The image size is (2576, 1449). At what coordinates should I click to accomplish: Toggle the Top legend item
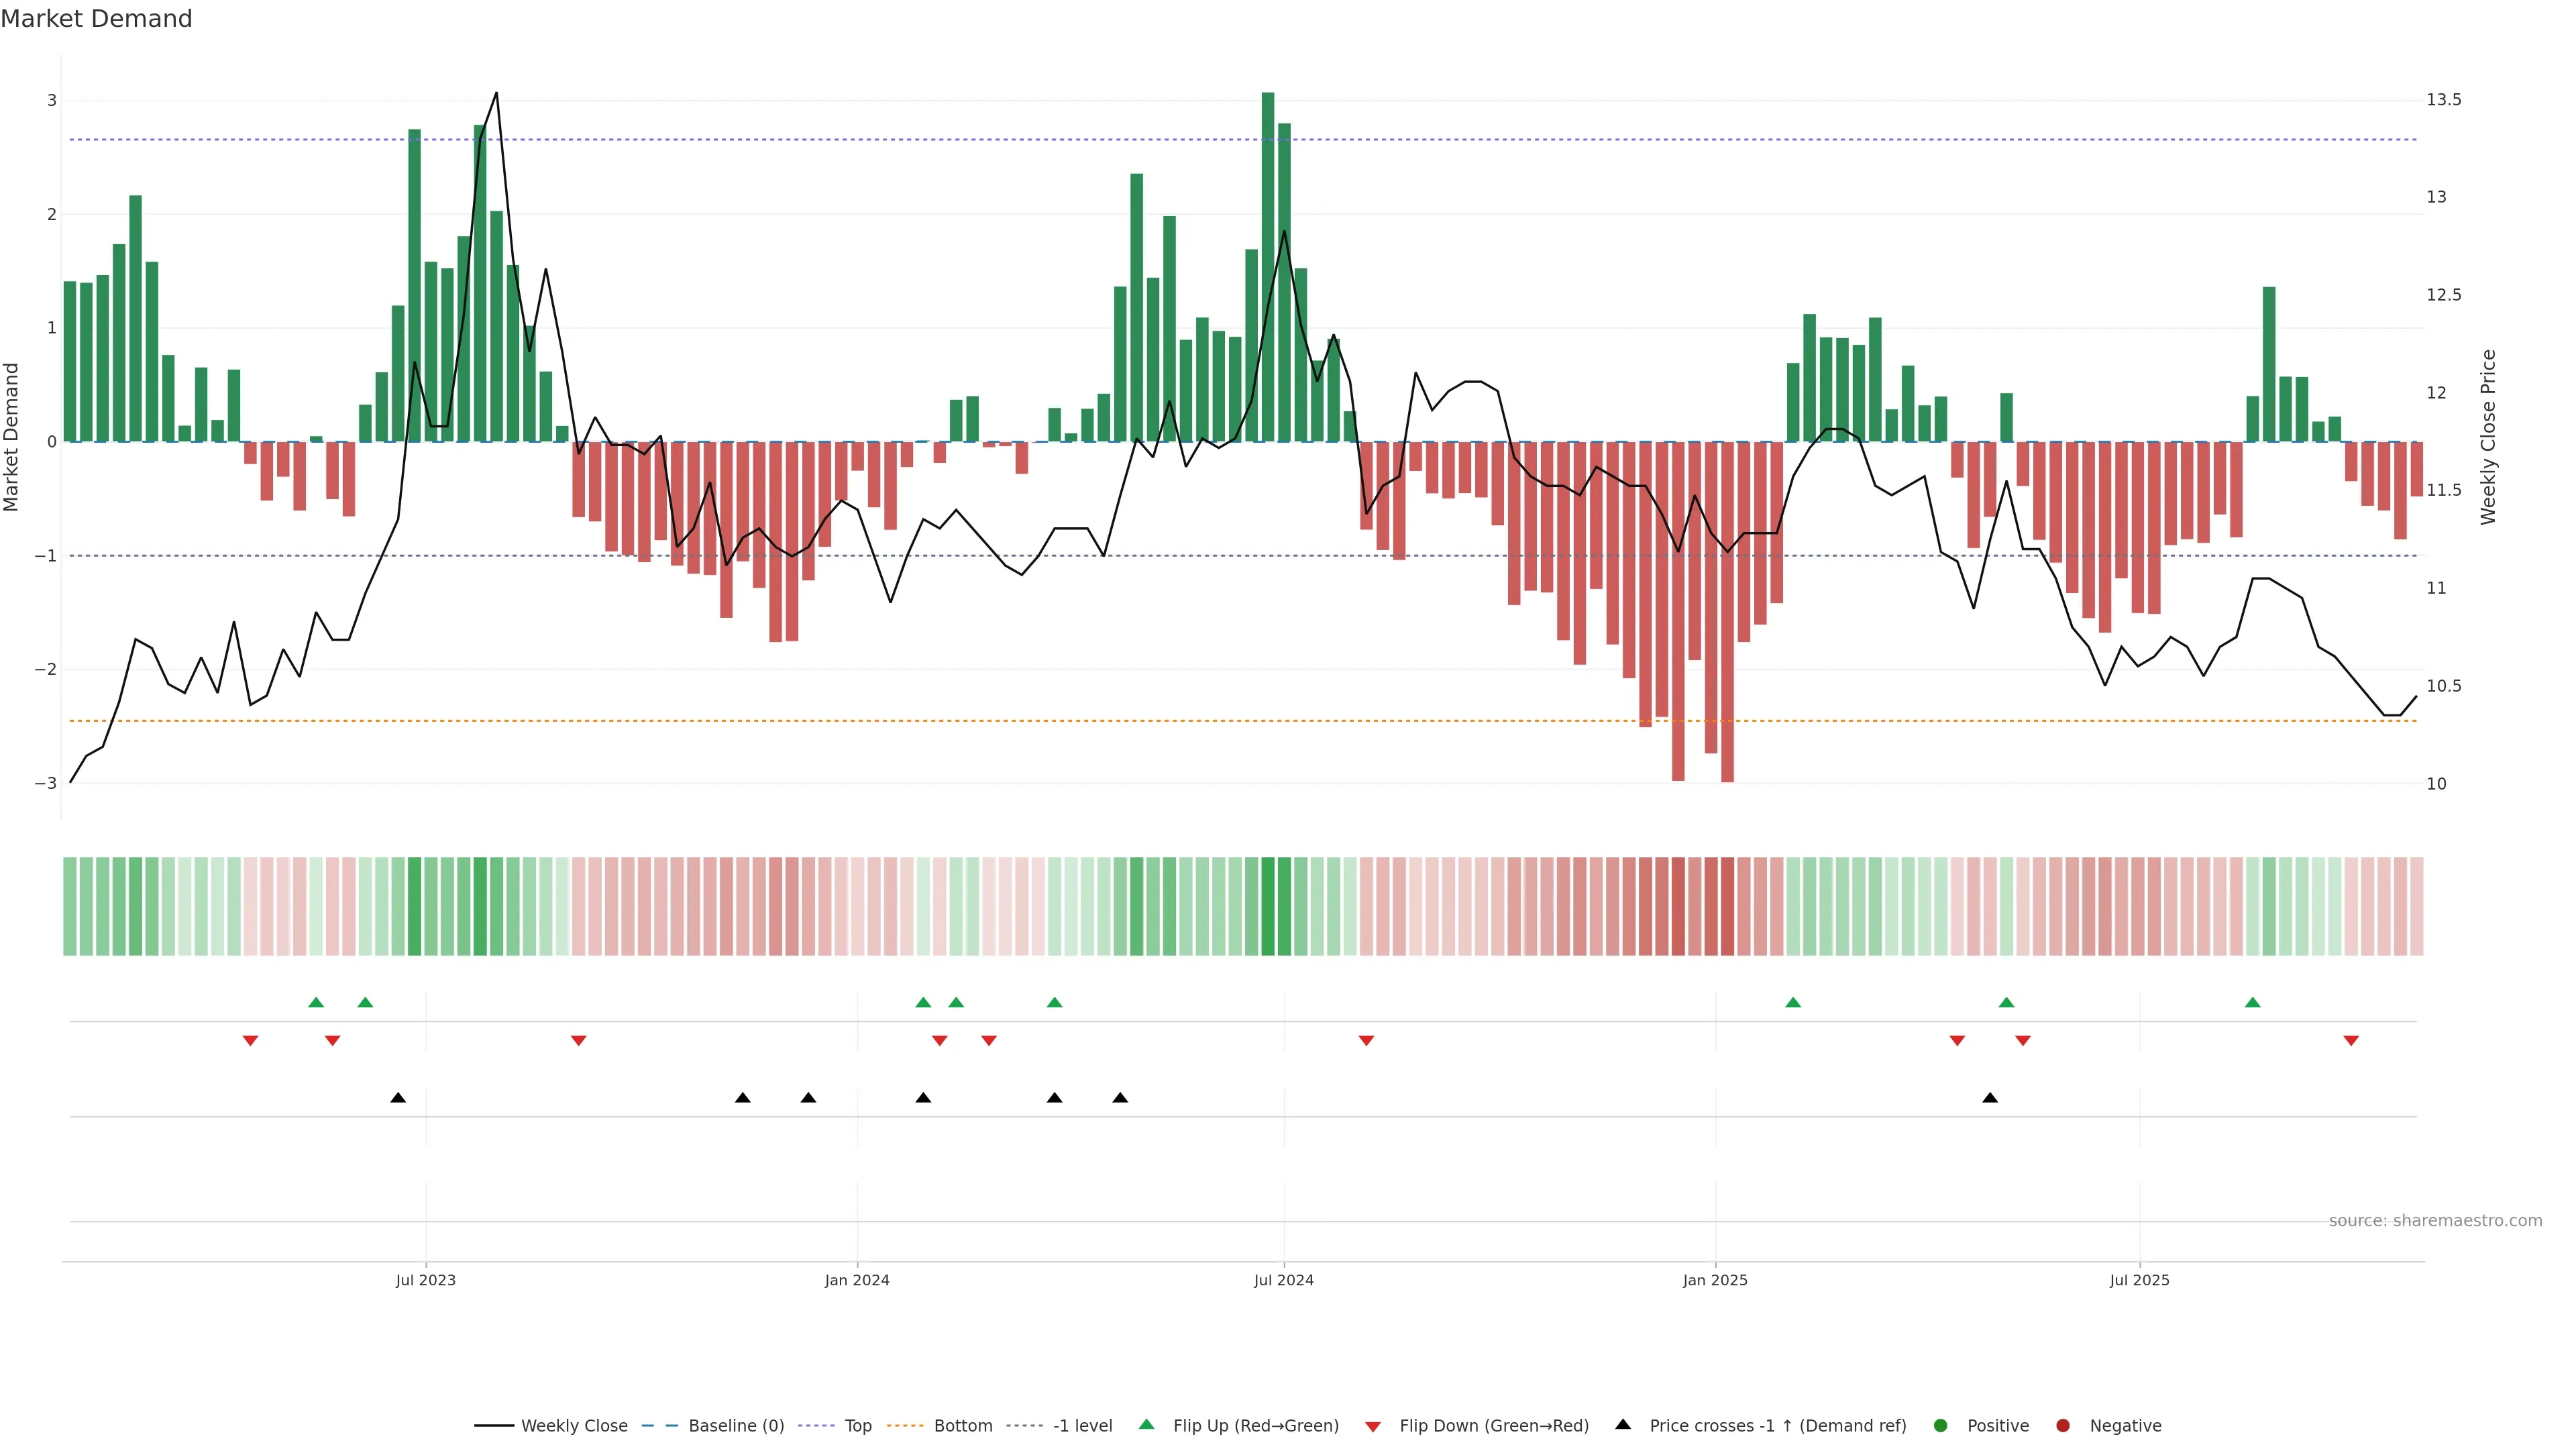click(857, 1425)
